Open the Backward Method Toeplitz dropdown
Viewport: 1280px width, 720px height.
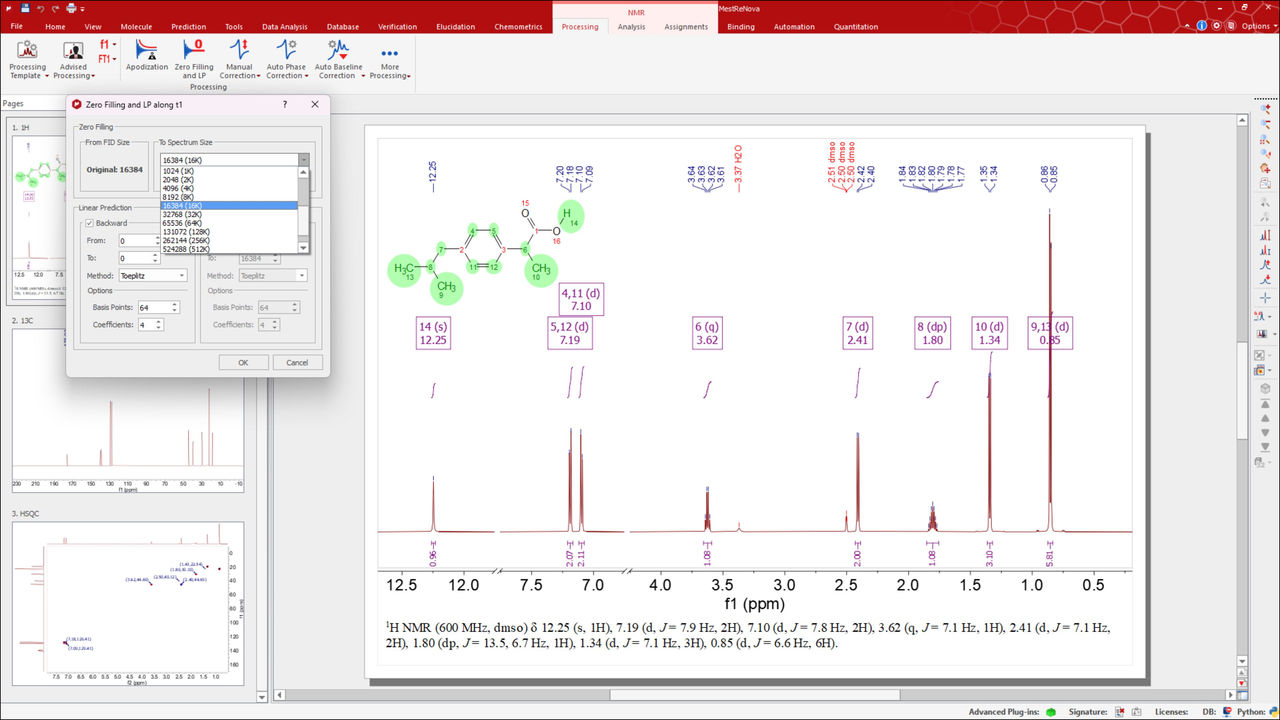152,275
